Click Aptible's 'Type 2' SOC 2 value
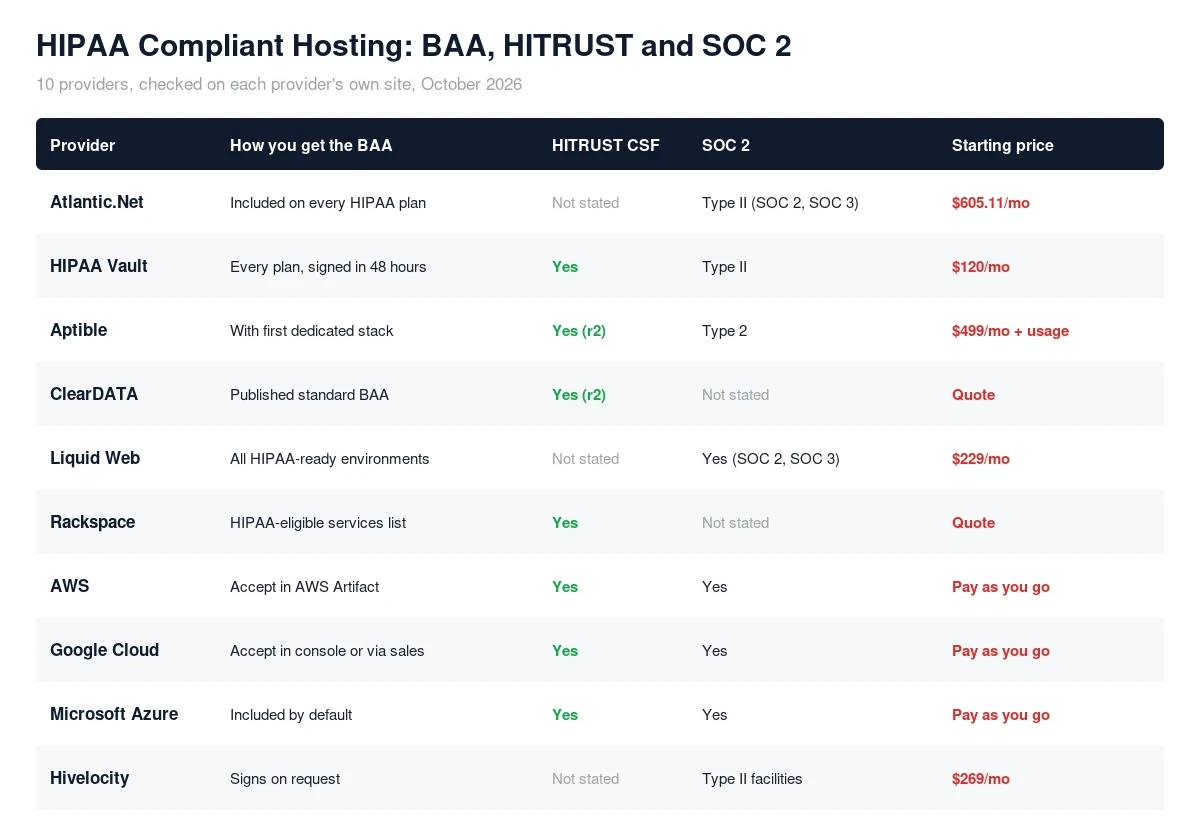The width and height of the screenshot is (1200, 834). point(725,331)
